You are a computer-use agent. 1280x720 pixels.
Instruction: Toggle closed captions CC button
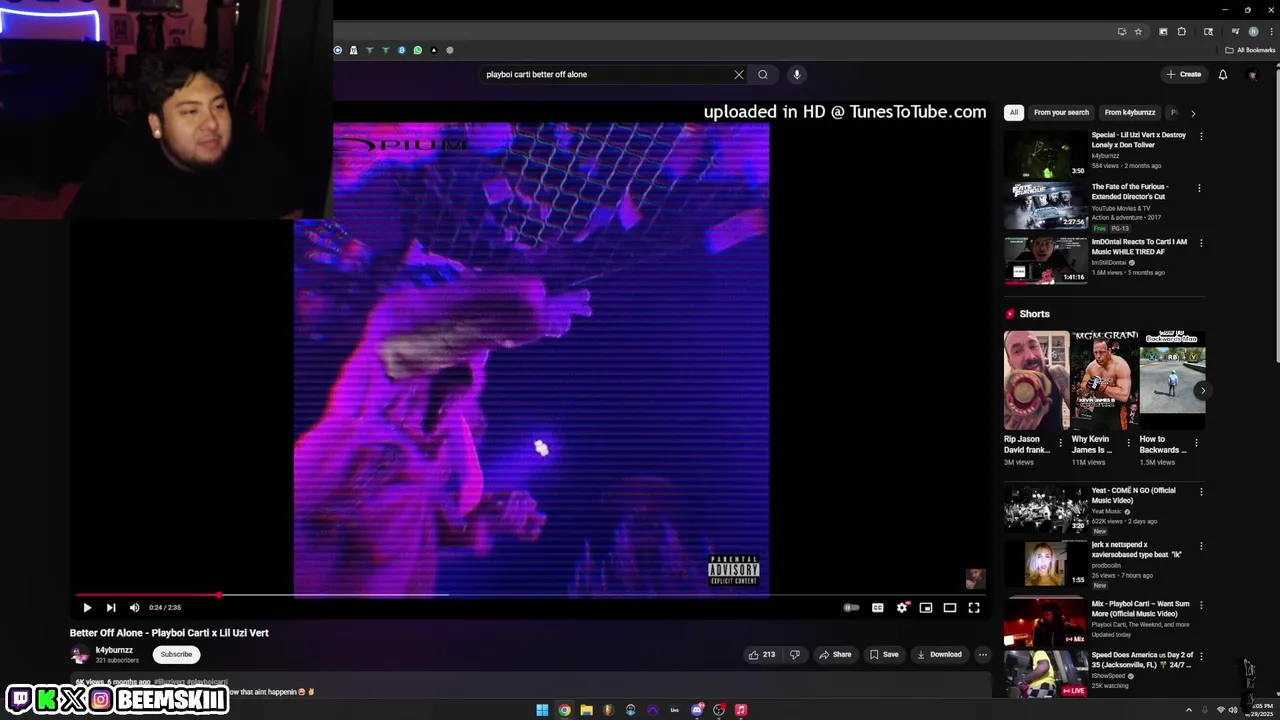[x=877, y=607]
